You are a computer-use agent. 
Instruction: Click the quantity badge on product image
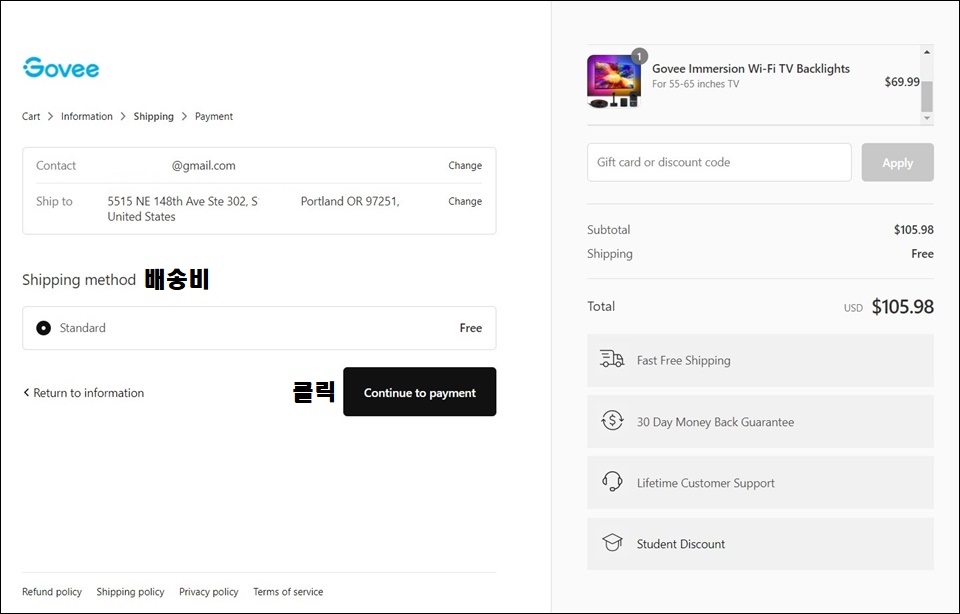click(639, 56)
